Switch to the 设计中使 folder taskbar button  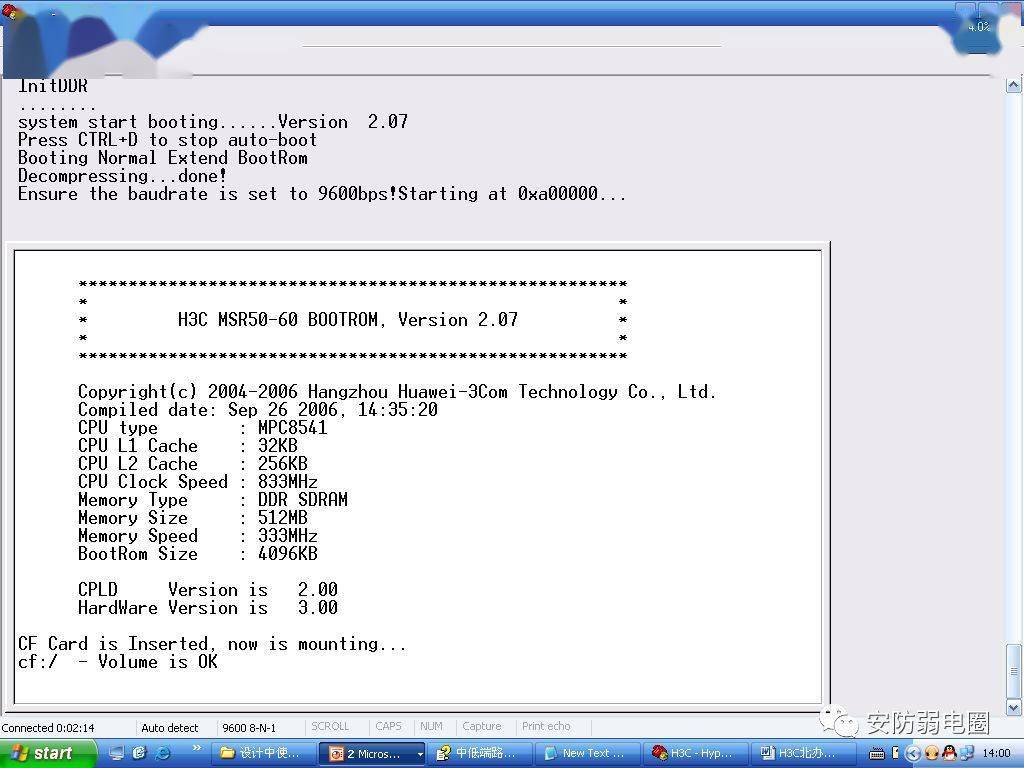coord(265,754)
